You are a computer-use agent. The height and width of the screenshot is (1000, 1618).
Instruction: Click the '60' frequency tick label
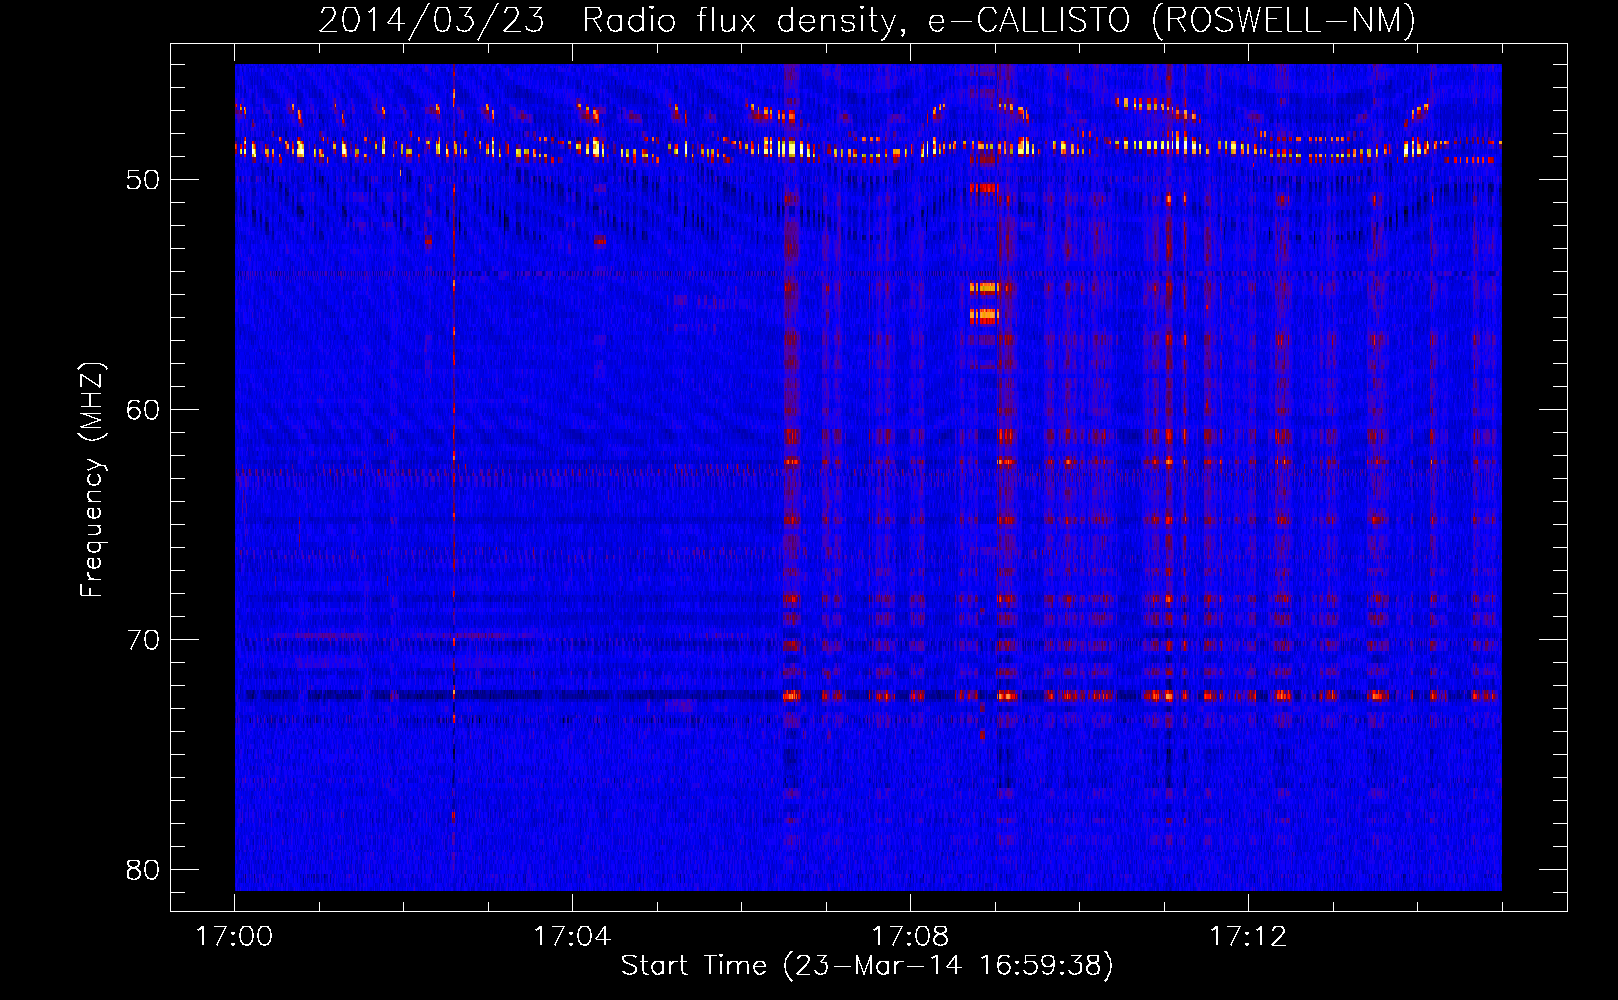pyautogui.click(x=144, y=410)
